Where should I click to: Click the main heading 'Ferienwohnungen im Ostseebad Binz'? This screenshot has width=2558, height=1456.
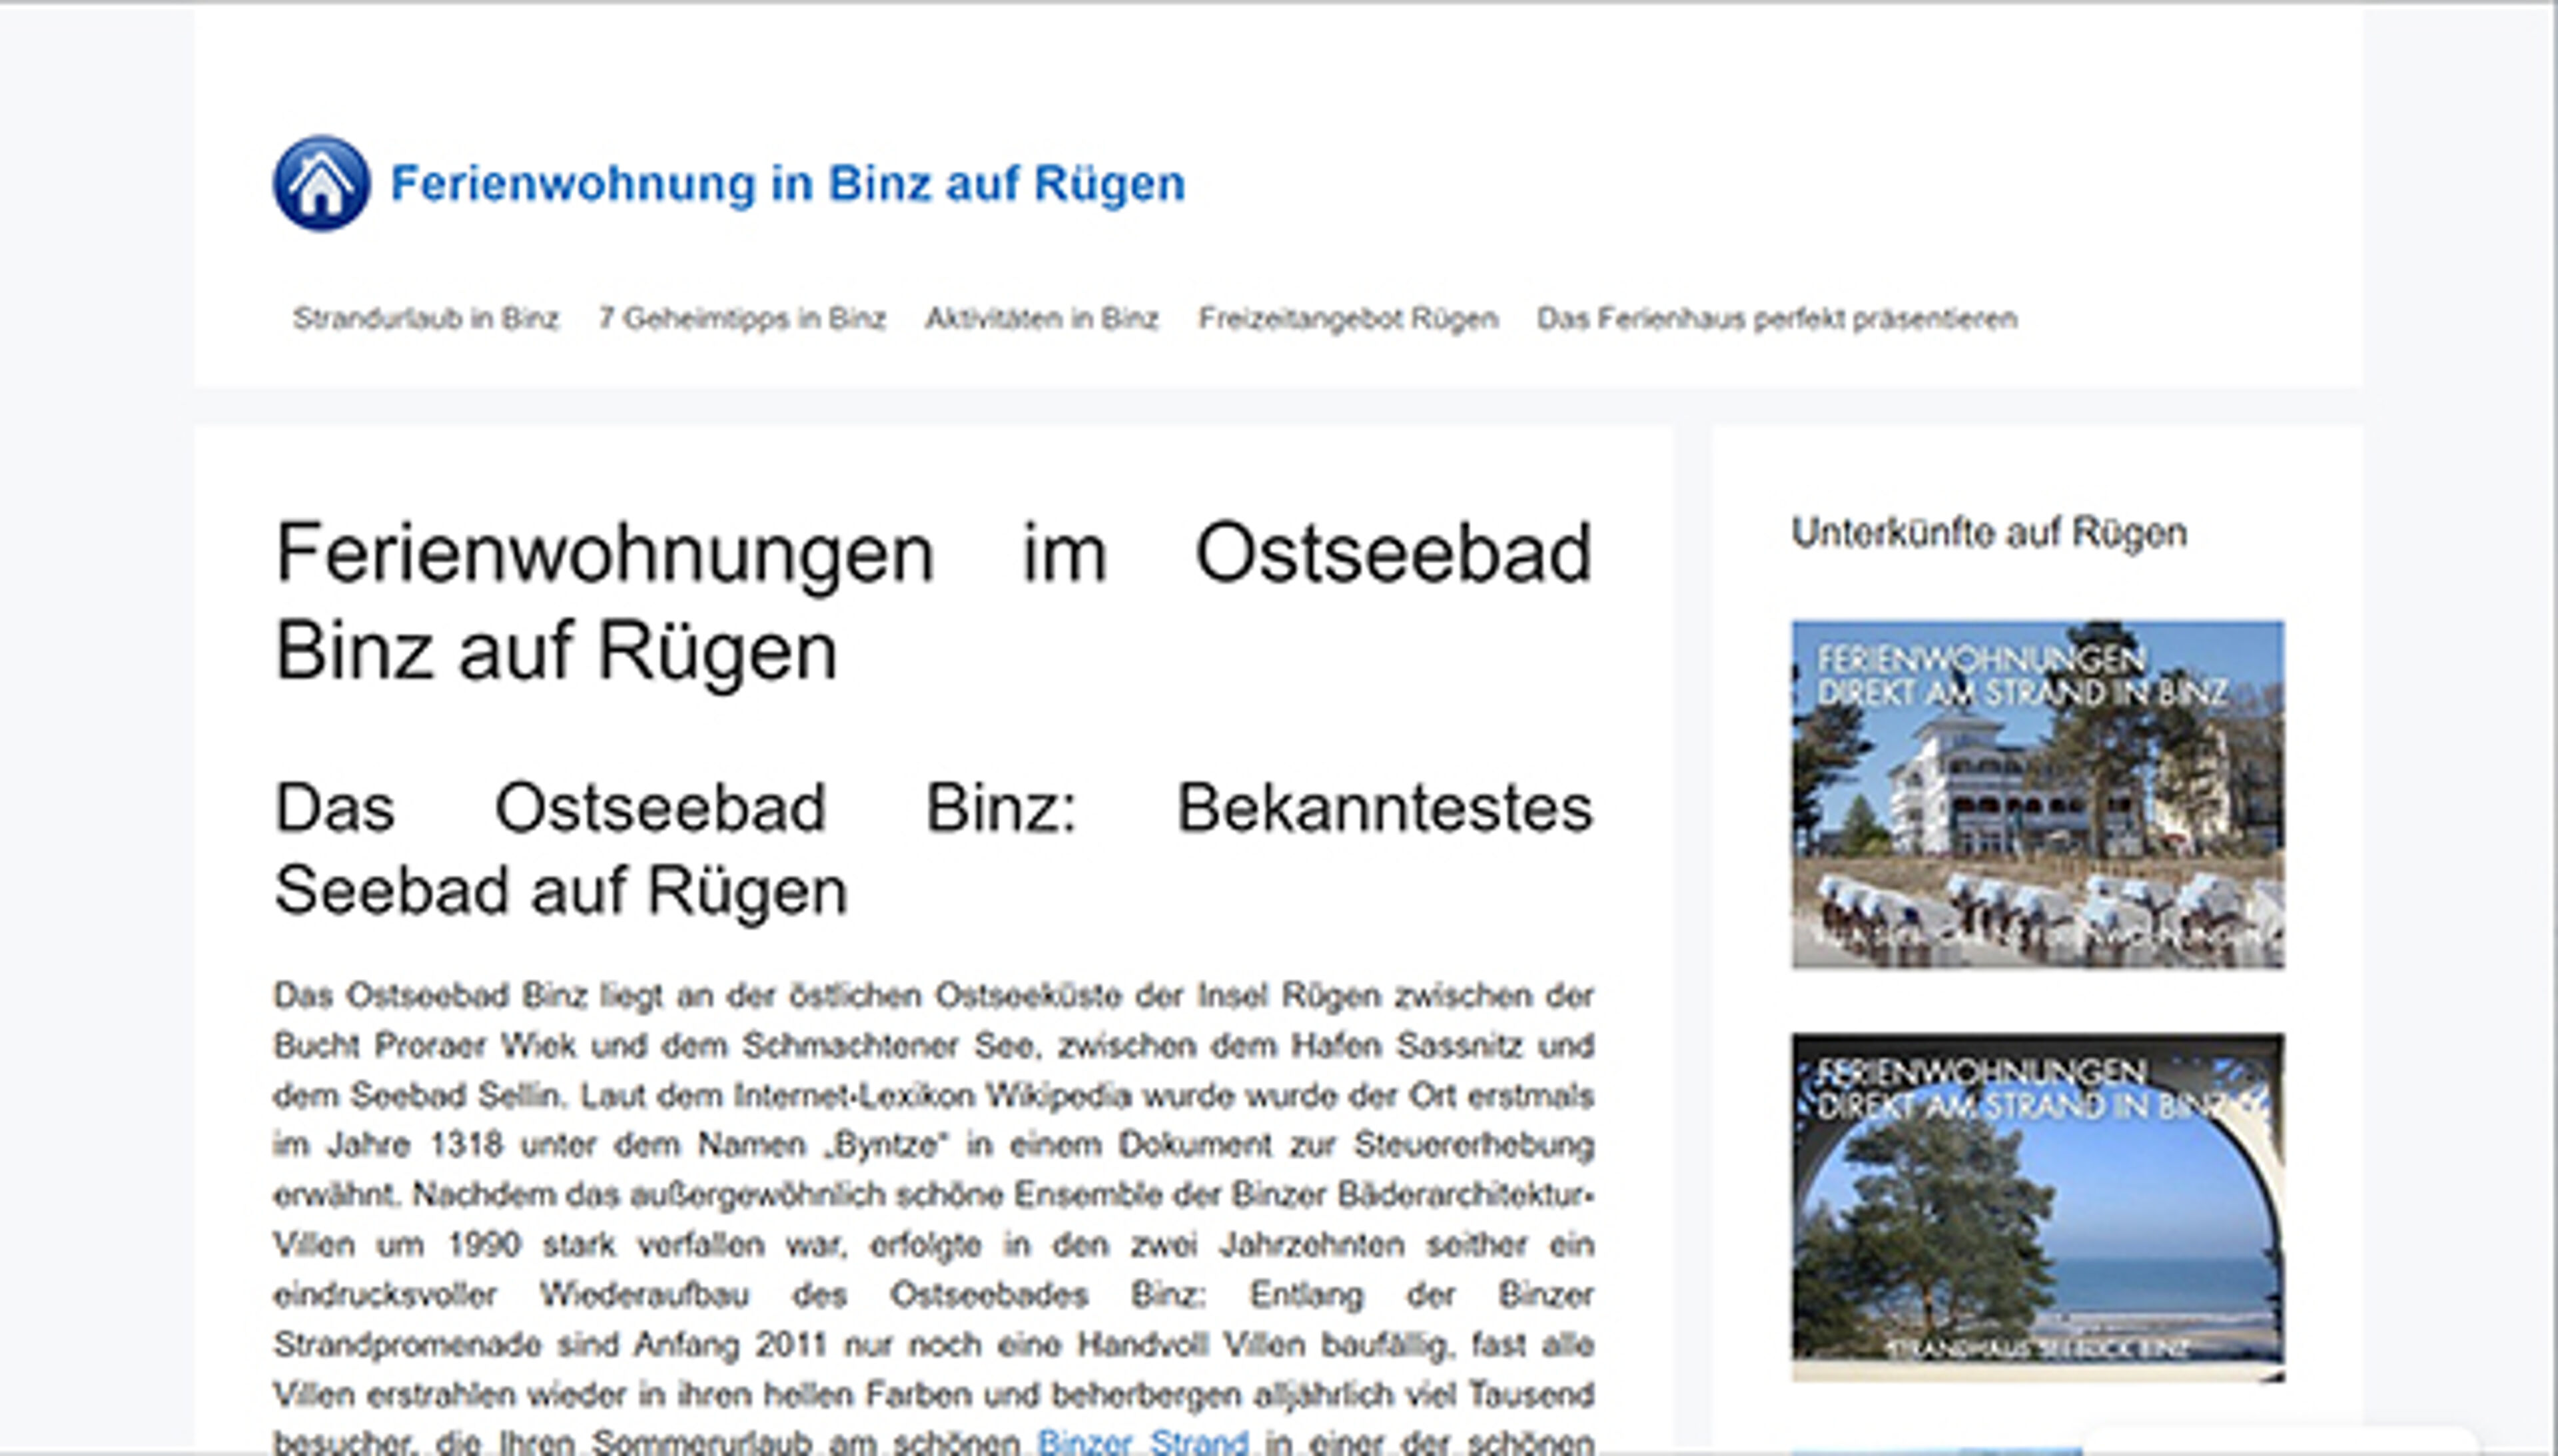click(x=930, y=600)
